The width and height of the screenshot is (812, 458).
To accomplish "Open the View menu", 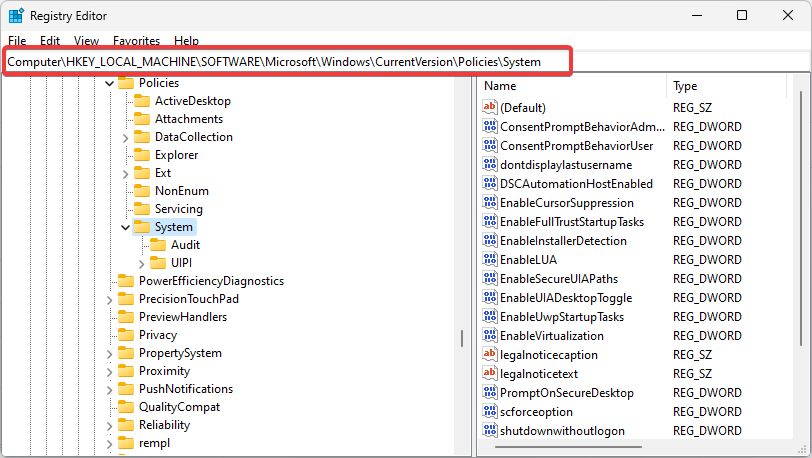I will pyautogui.click(x=86, y=40).
